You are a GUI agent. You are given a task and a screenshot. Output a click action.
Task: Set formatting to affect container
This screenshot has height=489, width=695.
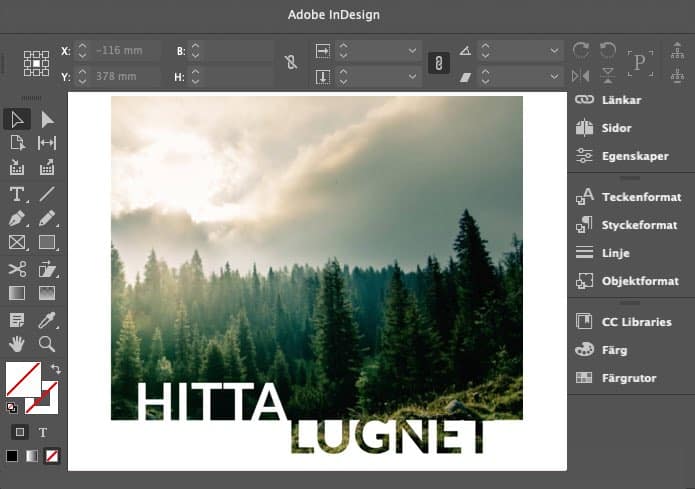[20, 432]
